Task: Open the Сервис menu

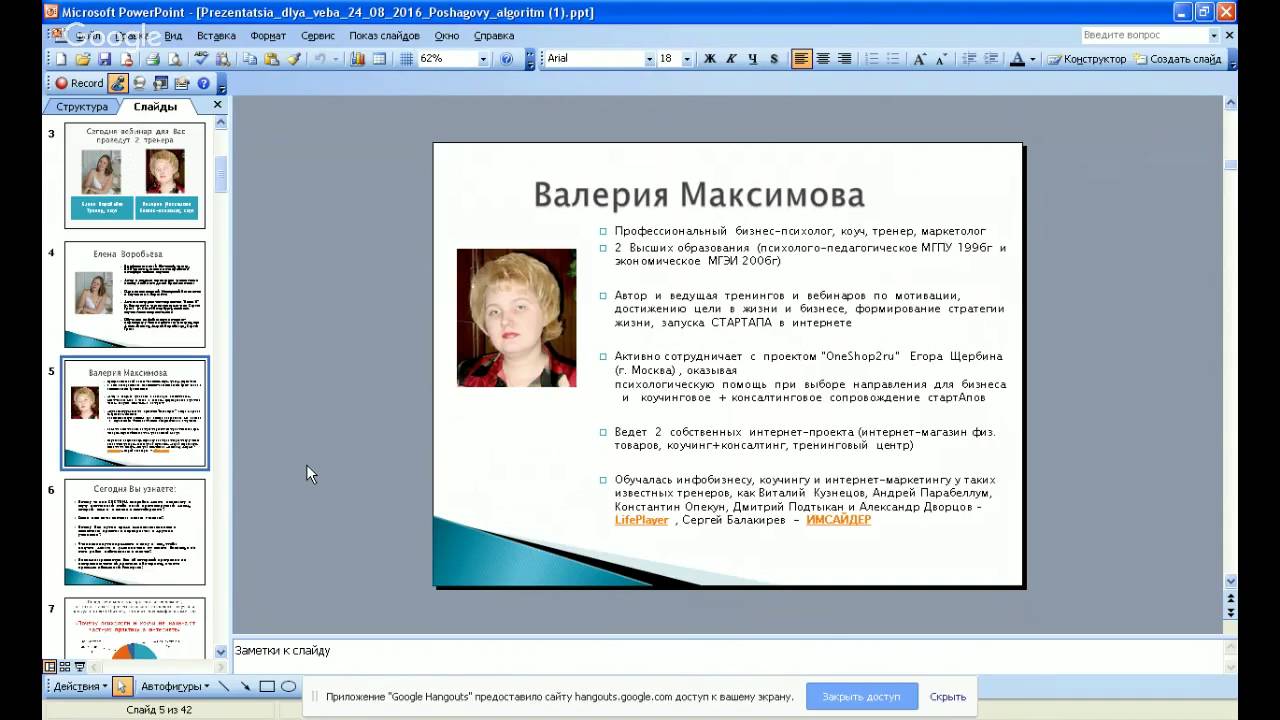Action: pyautogui.click(x=318, y=35)
